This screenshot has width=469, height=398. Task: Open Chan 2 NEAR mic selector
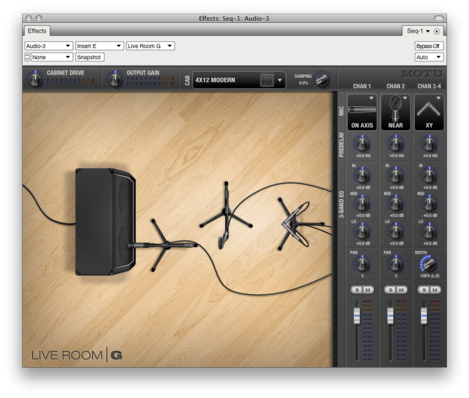(396, 112)
